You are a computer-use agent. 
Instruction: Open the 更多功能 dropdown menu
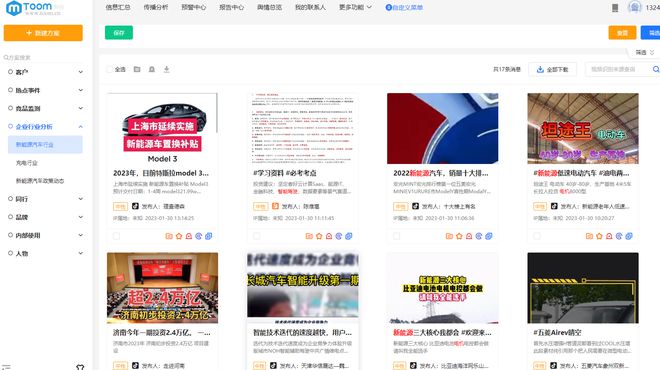(355, 7)
